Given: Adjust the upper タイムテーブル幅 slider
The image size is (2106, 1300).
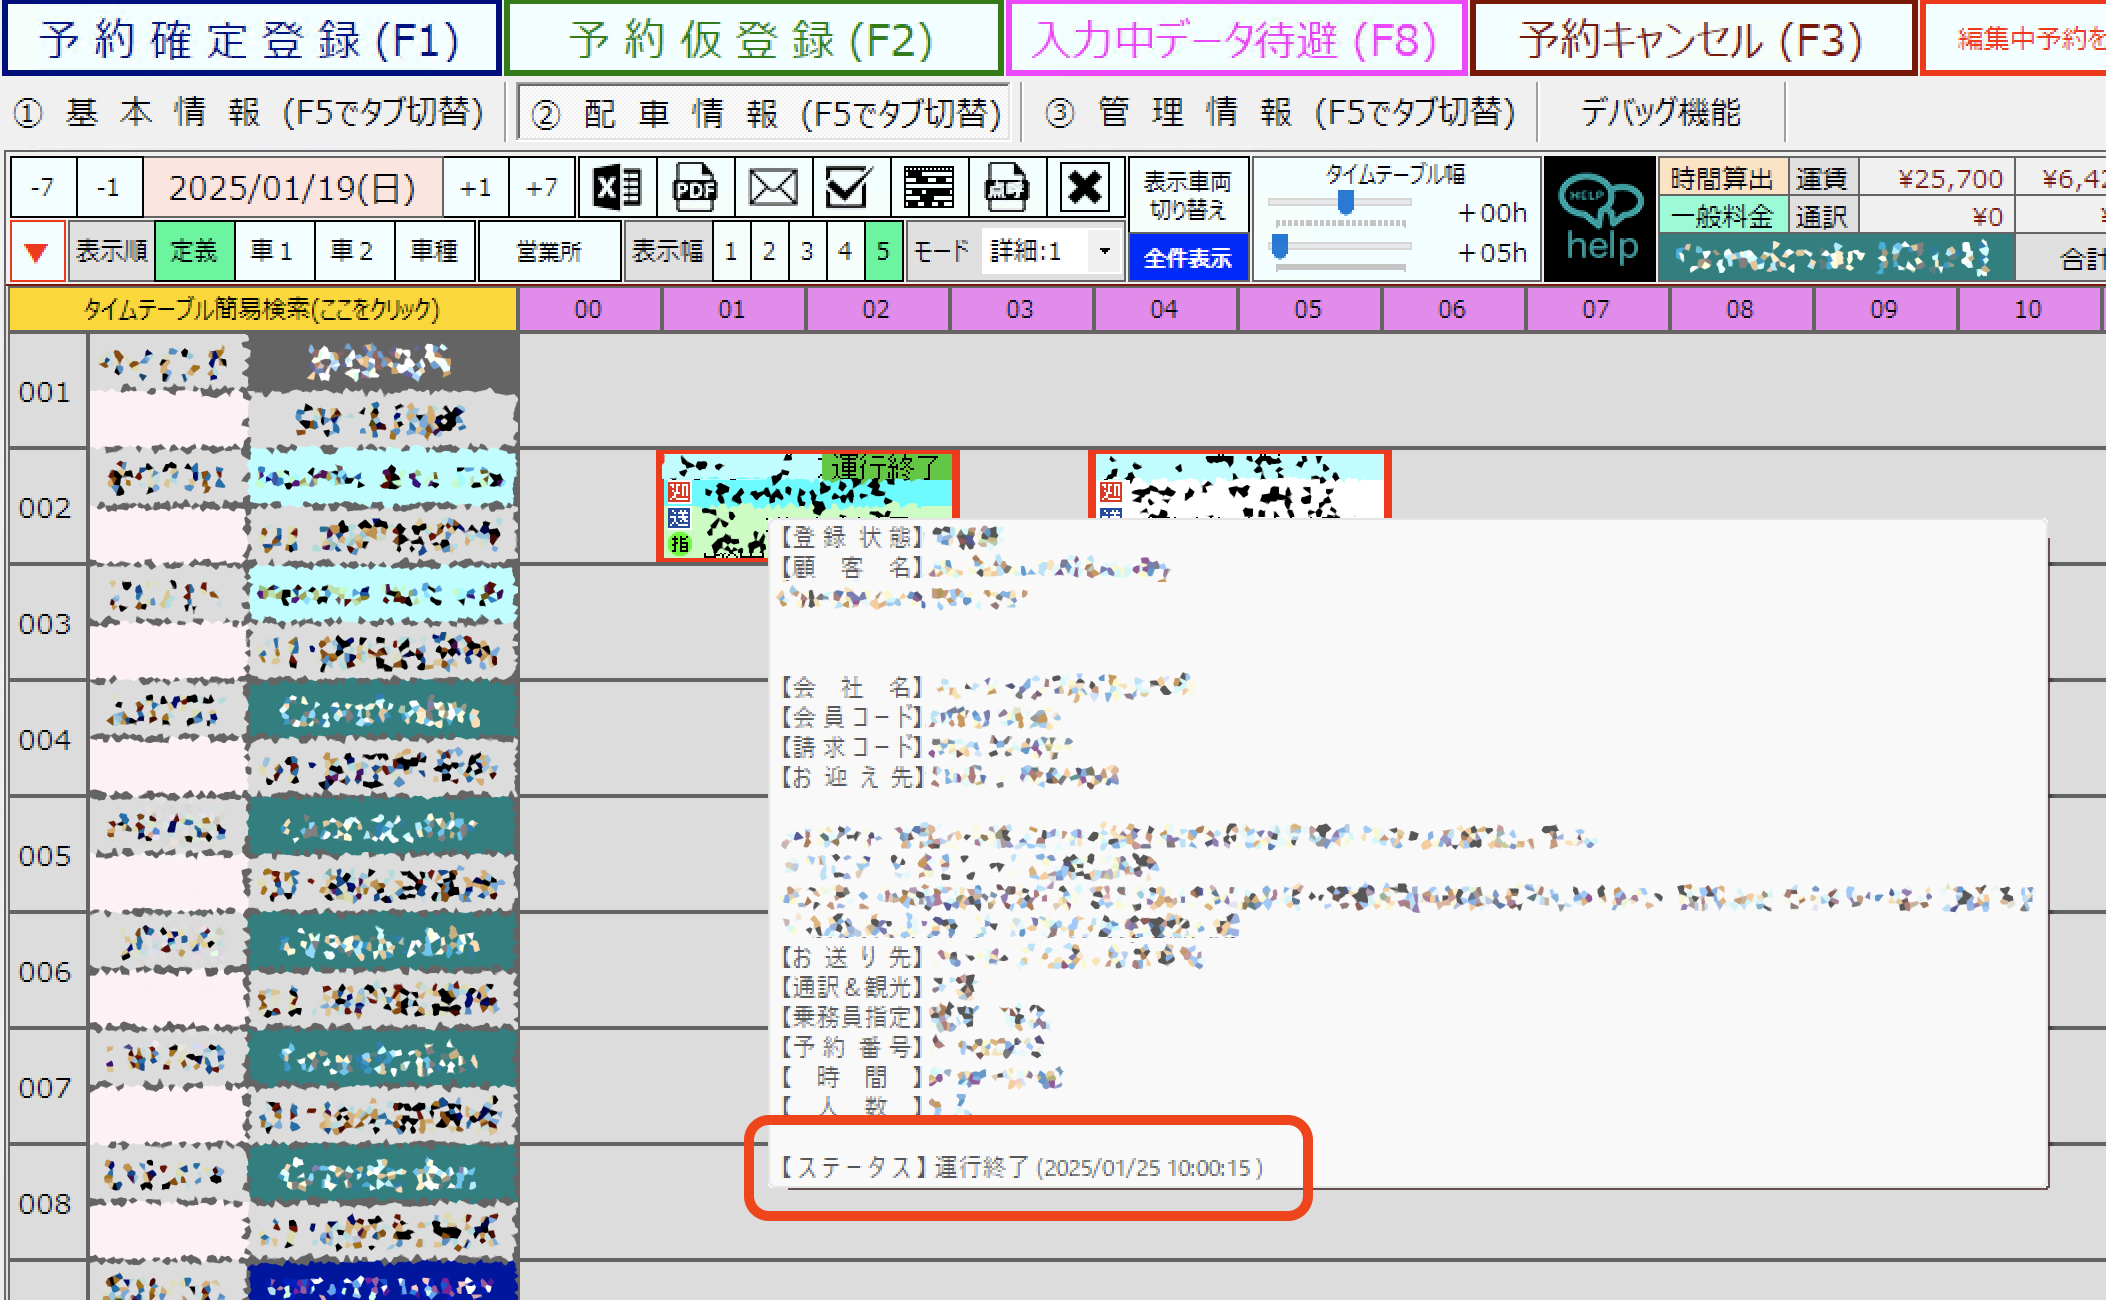Looking at the screenshot, I should point(1346,203).
